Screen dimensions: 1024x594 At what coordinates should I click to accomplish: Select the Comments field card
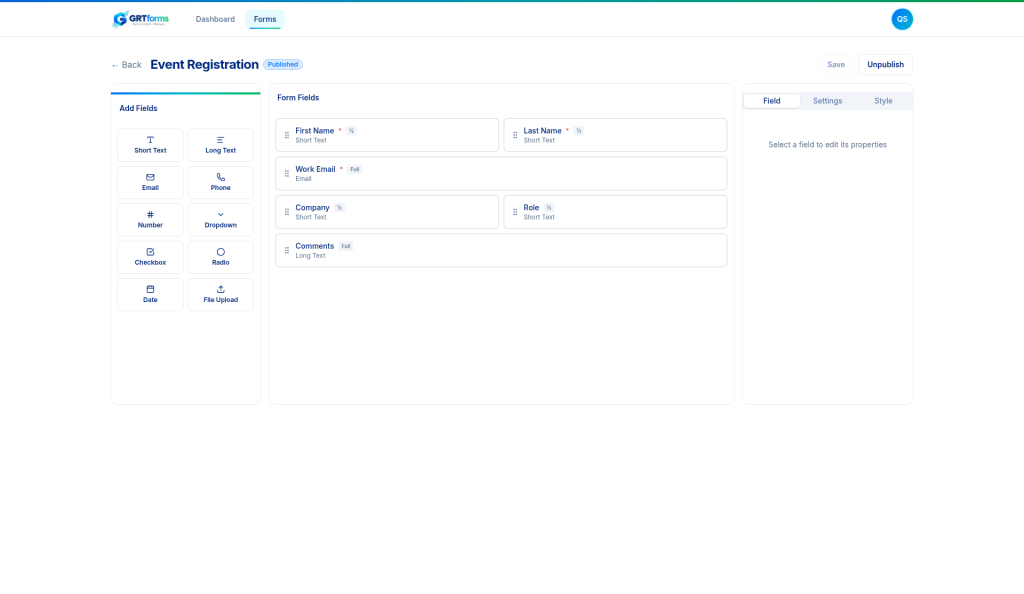[x=501, y=251]
